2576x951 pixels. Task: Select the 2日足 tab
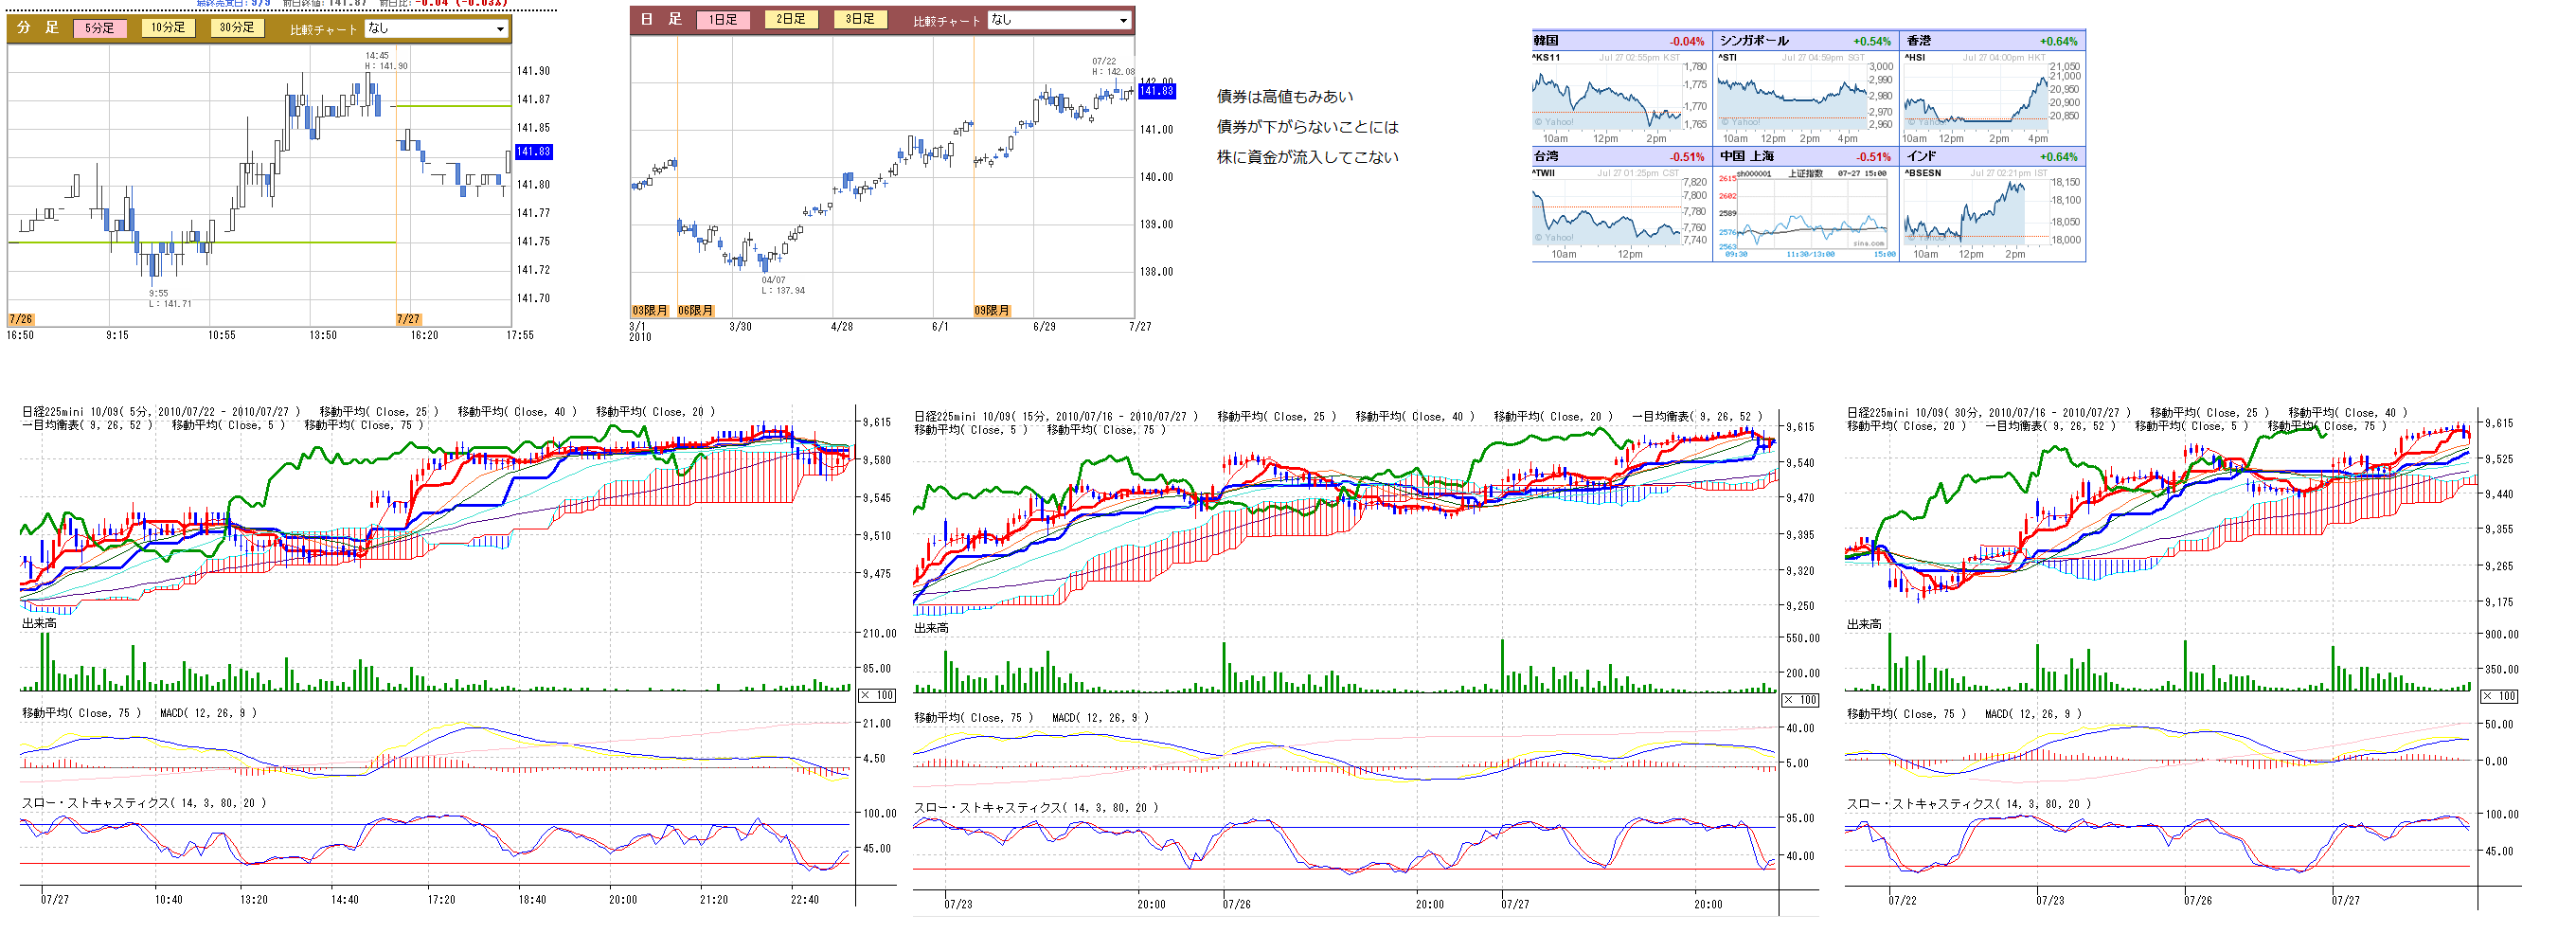[791, 20]
